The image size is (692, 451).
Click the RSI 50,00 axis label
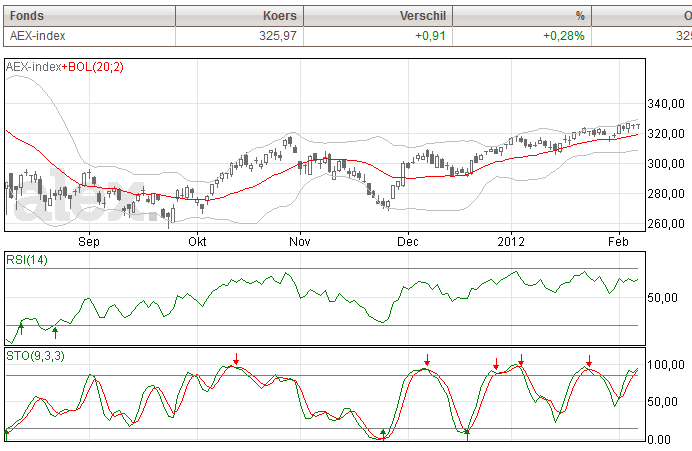[x=662, y=298]
